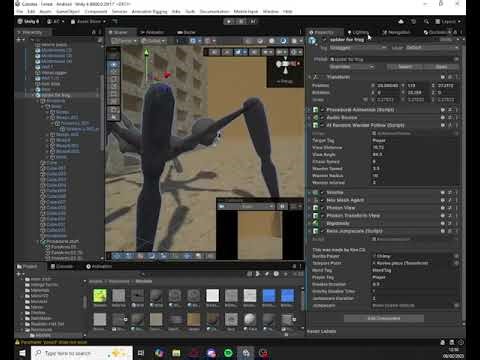The image size is (480, 360).
Task: Click the gameobject cube icon in the Inspector header
Action: pyautogui.click(x=312, y=41)
